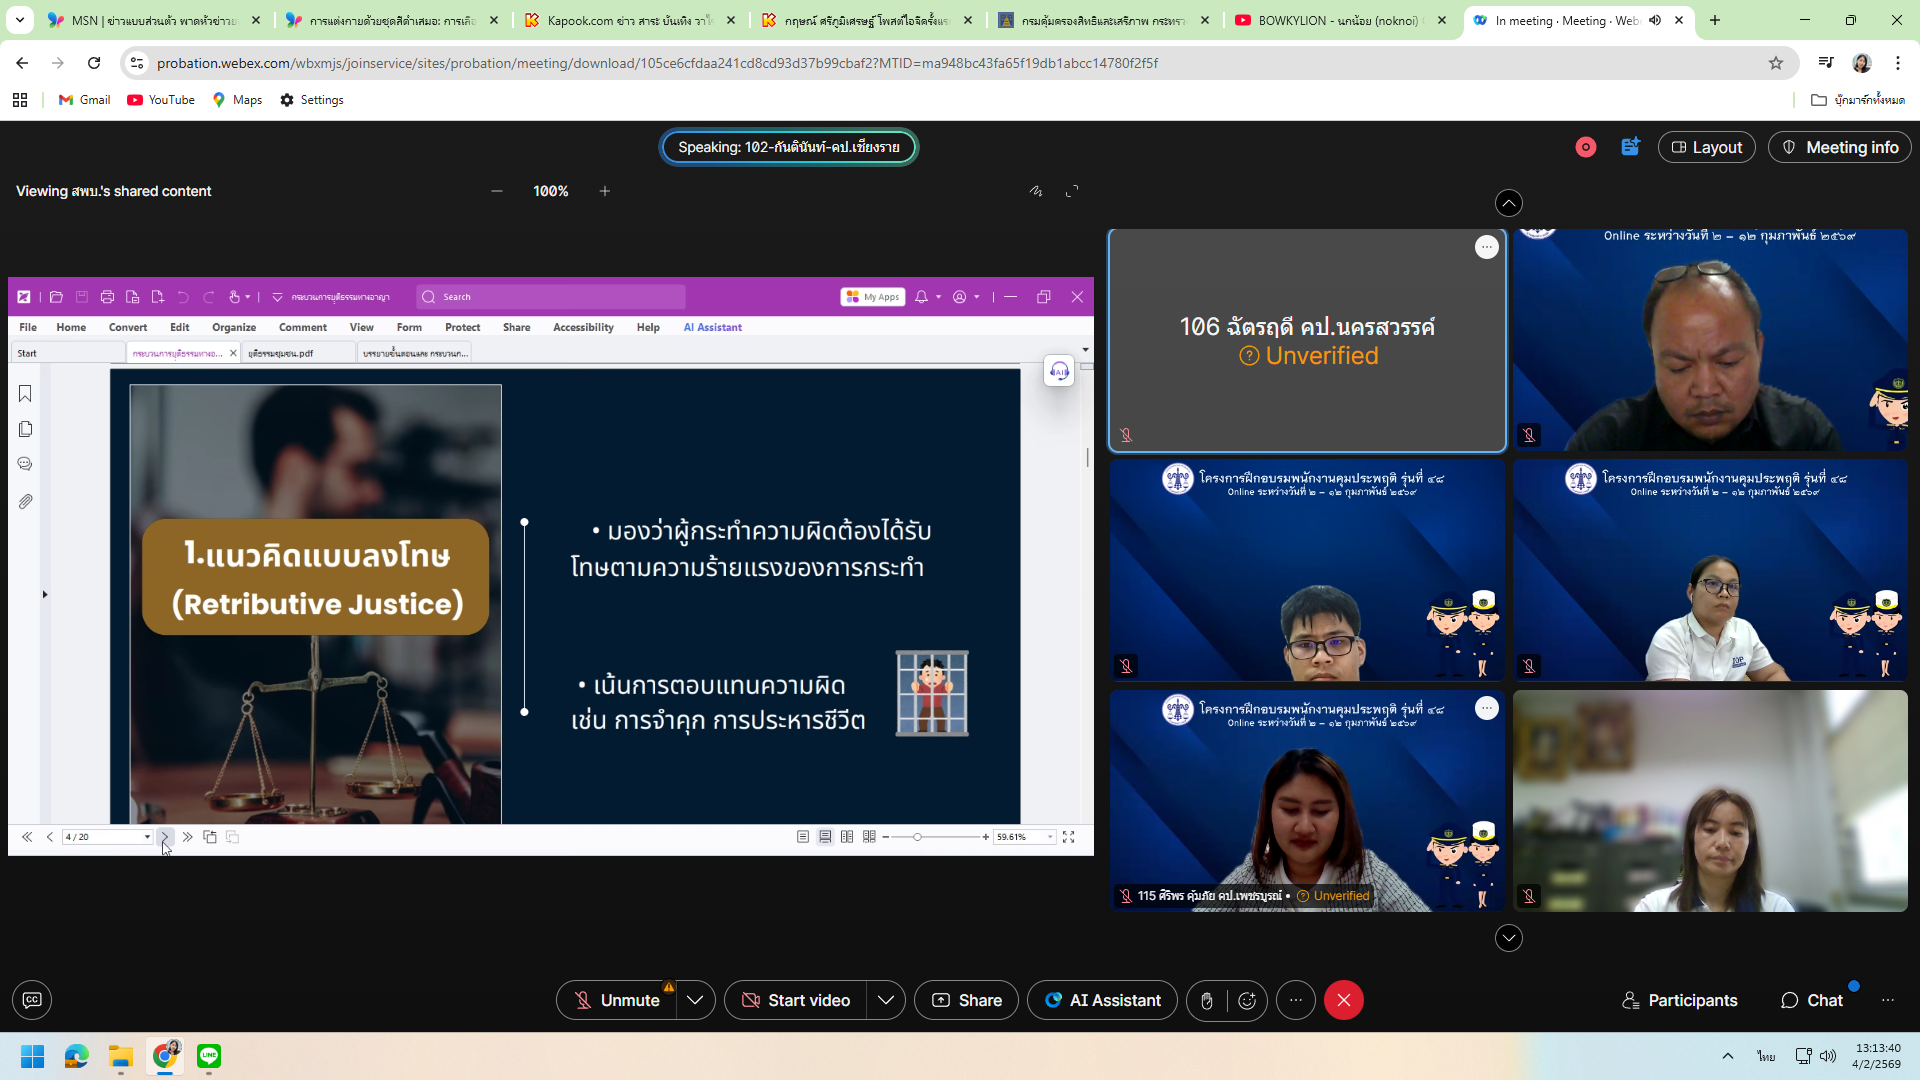Mute the Webex browser tab audio

tap(1655, 20)
